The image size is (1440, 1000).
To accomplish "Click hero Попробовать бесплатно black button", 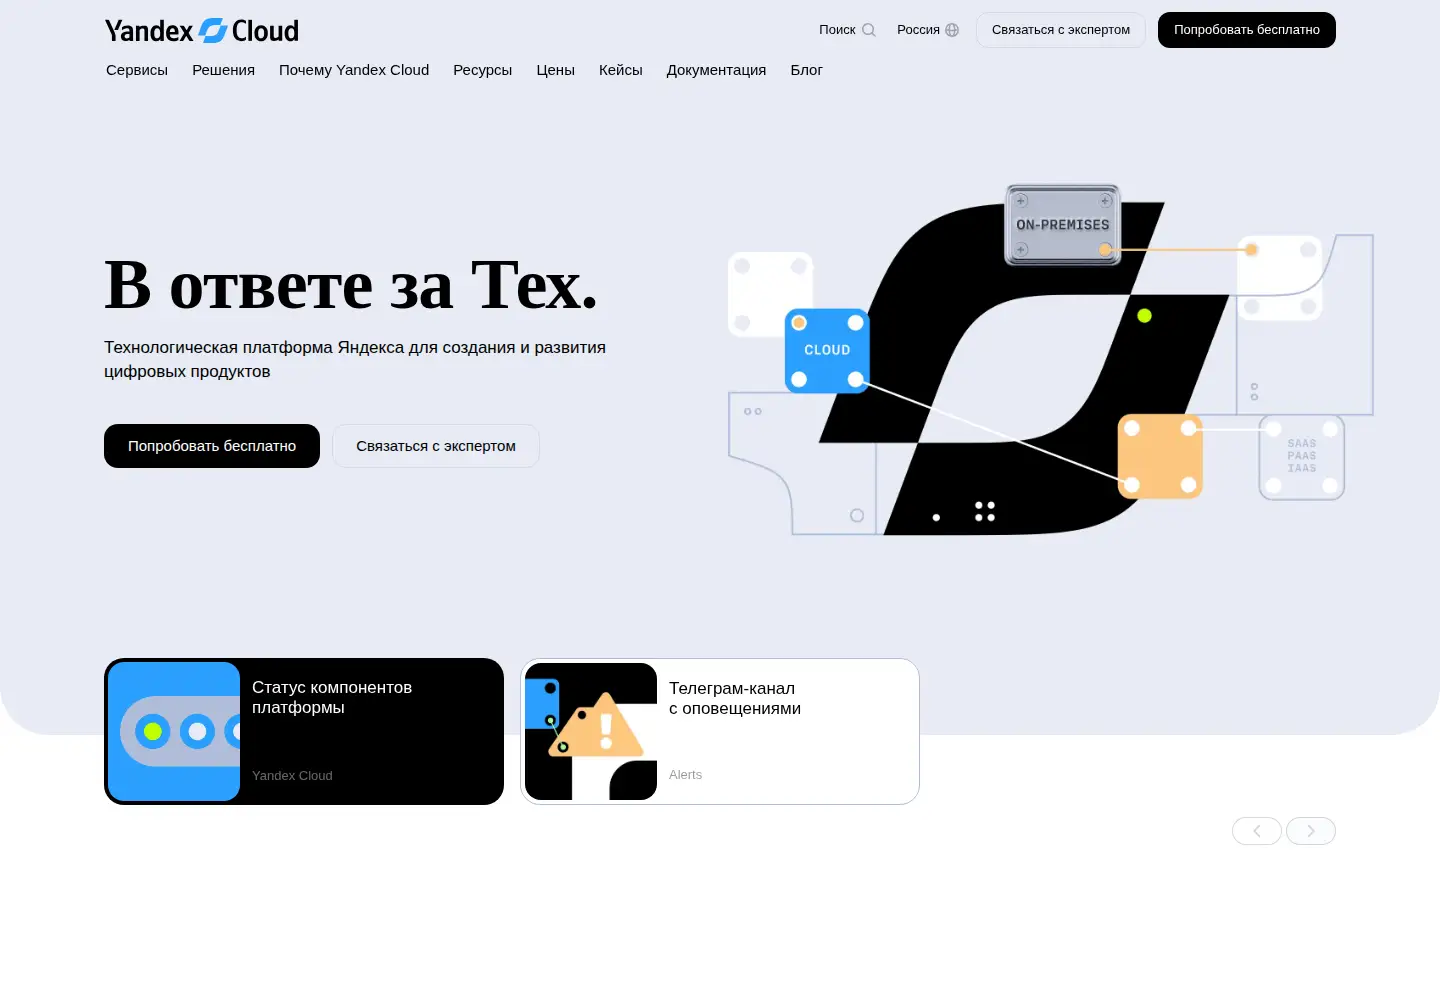I will [x=212, y=446].
